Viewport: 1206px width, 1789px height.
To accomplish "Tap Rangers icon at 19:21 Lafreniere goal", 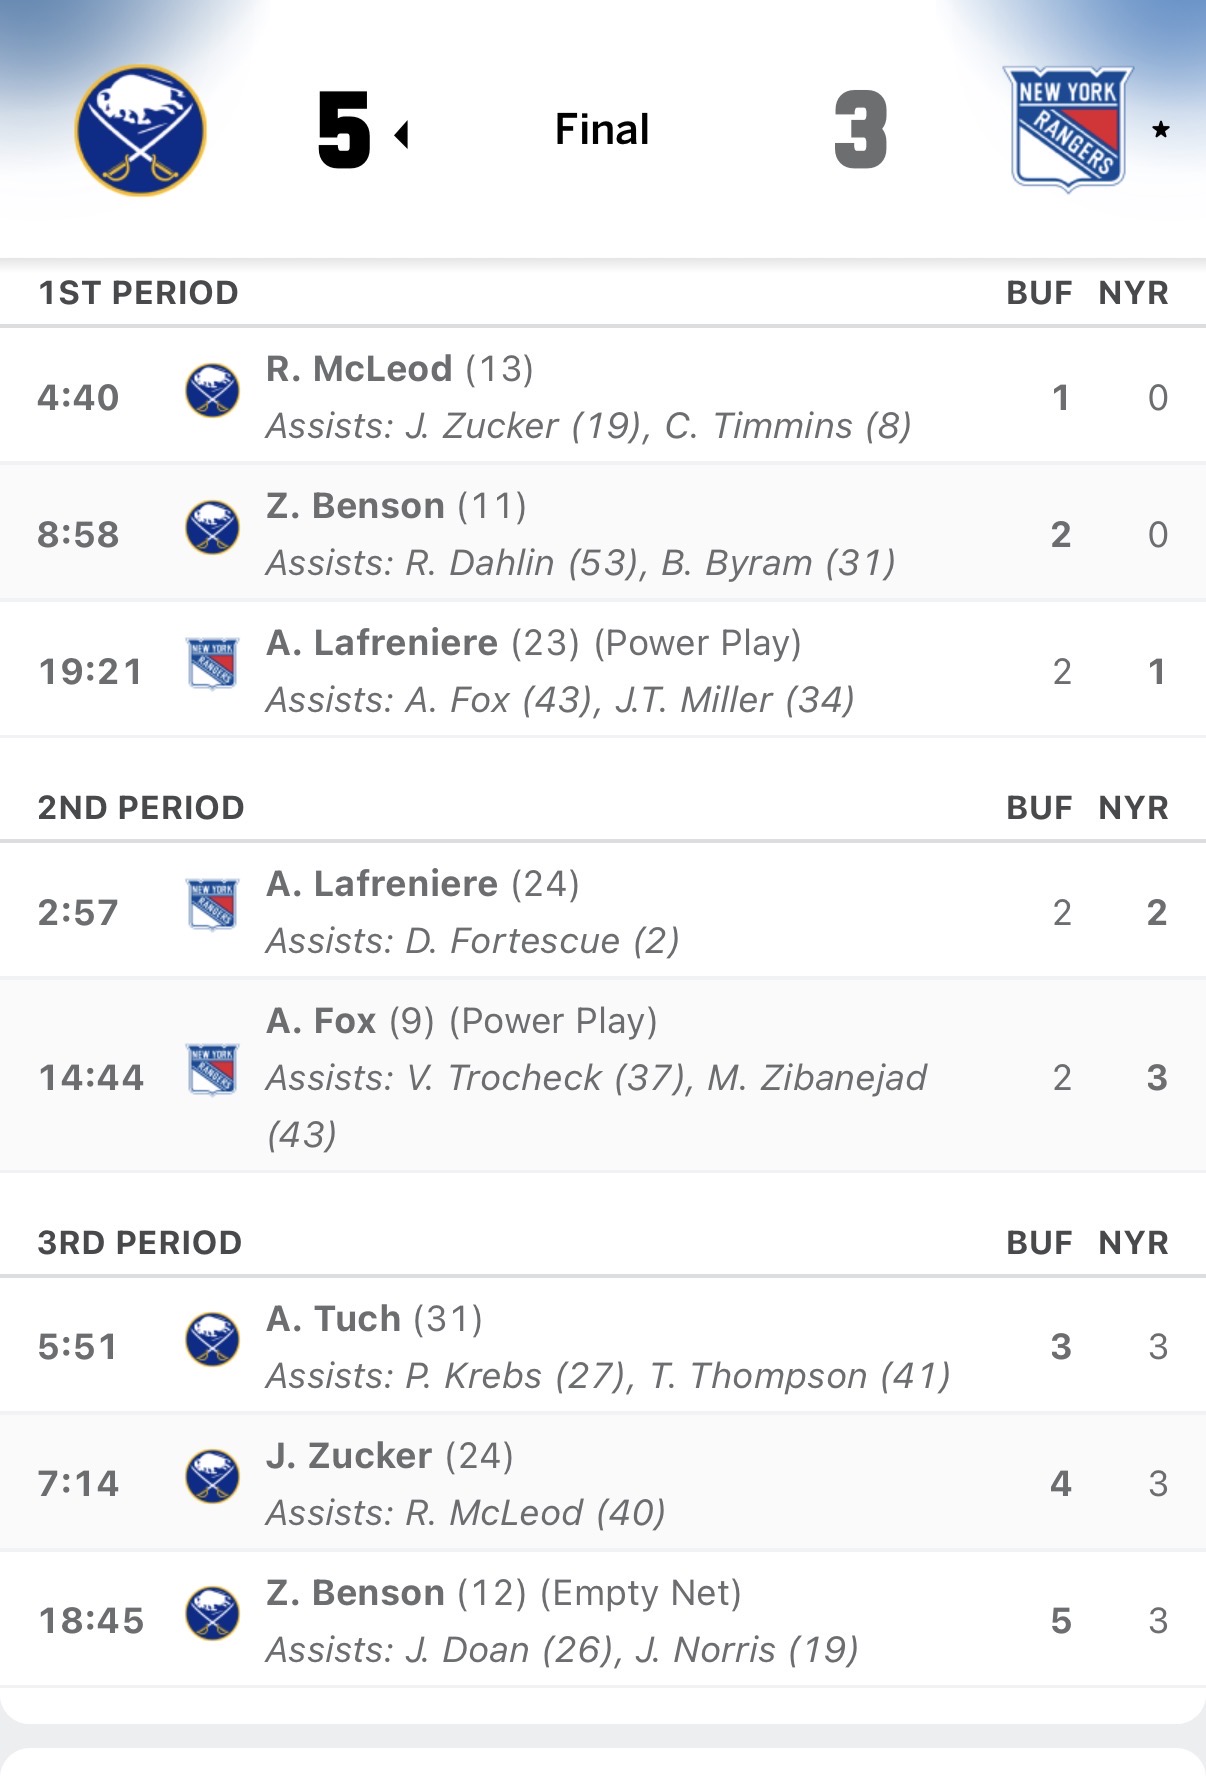I will click(x=212, y=664).
